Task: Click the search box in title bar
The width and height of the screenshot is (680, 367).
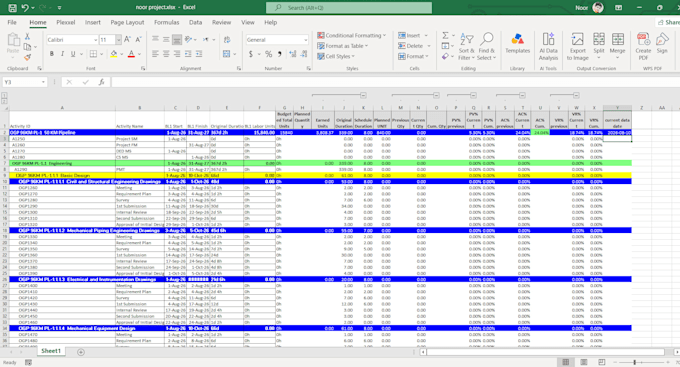Action: click(349, 7)
